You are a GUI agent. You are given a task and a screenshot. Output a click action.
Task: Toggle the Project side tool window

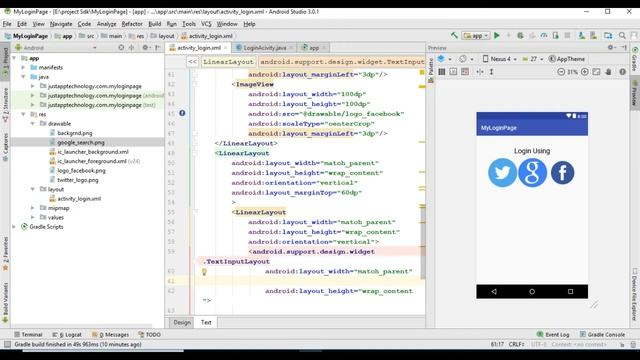pos(5,62)
